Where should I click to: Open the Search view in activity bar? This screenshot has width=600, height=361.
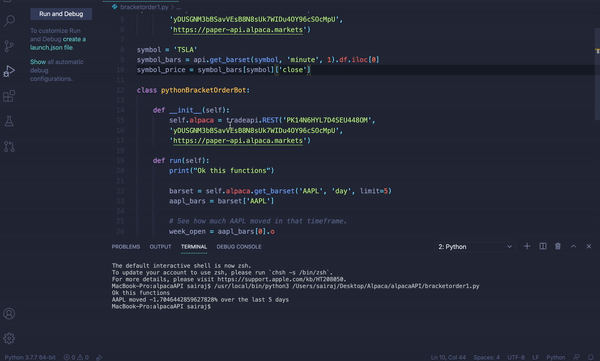pyautogui.click(x=9, y=20)
